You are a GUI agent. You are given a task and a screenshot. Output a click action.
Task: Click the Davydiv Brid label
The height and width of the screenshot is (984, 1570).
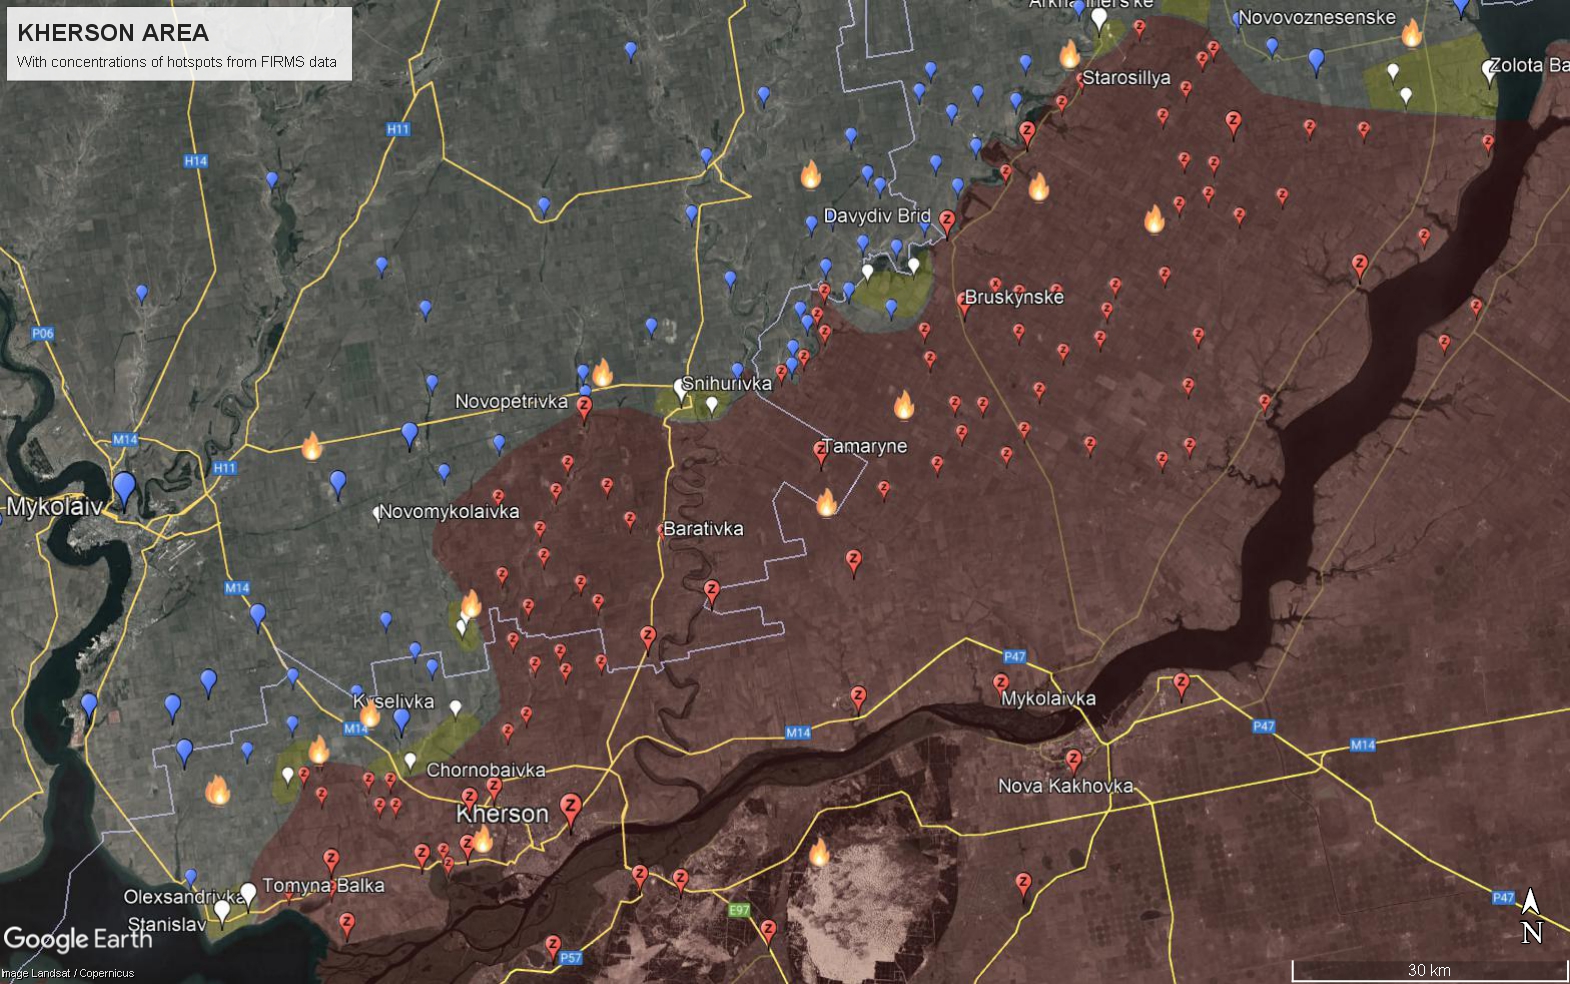(x=876, y=216)
